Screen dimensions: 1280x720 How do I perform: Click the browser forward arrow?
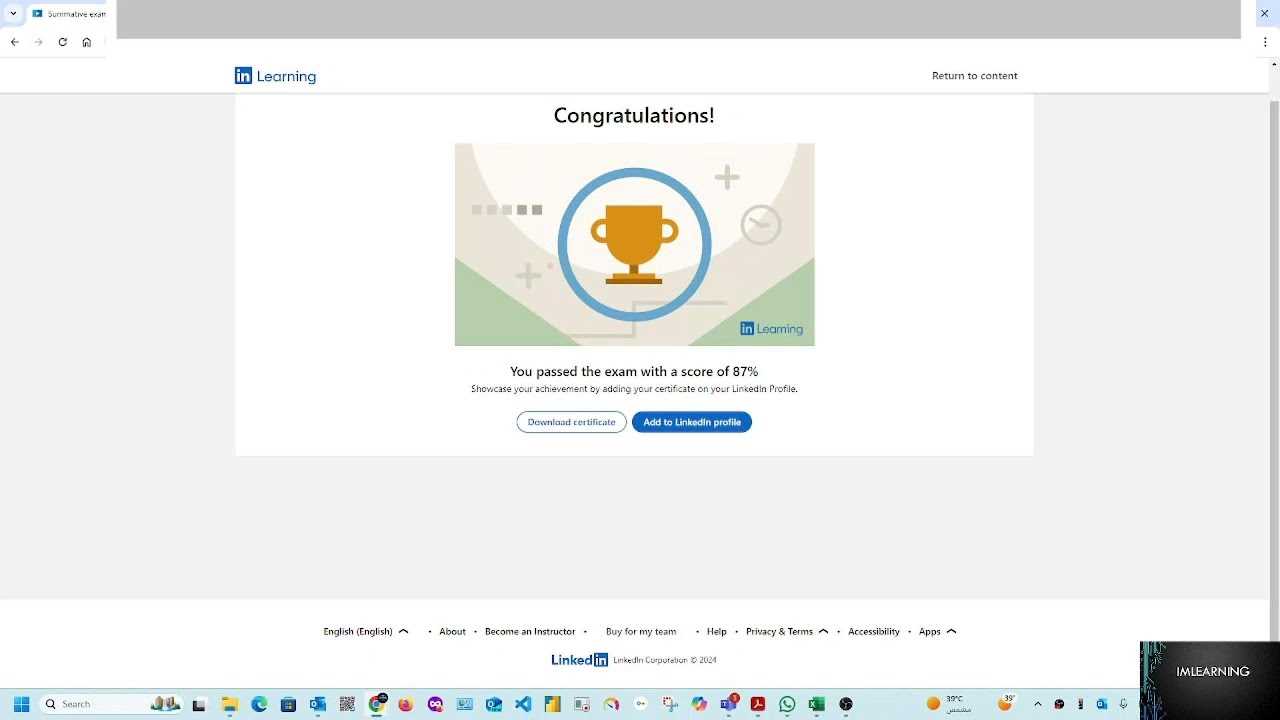click(38, 42)
